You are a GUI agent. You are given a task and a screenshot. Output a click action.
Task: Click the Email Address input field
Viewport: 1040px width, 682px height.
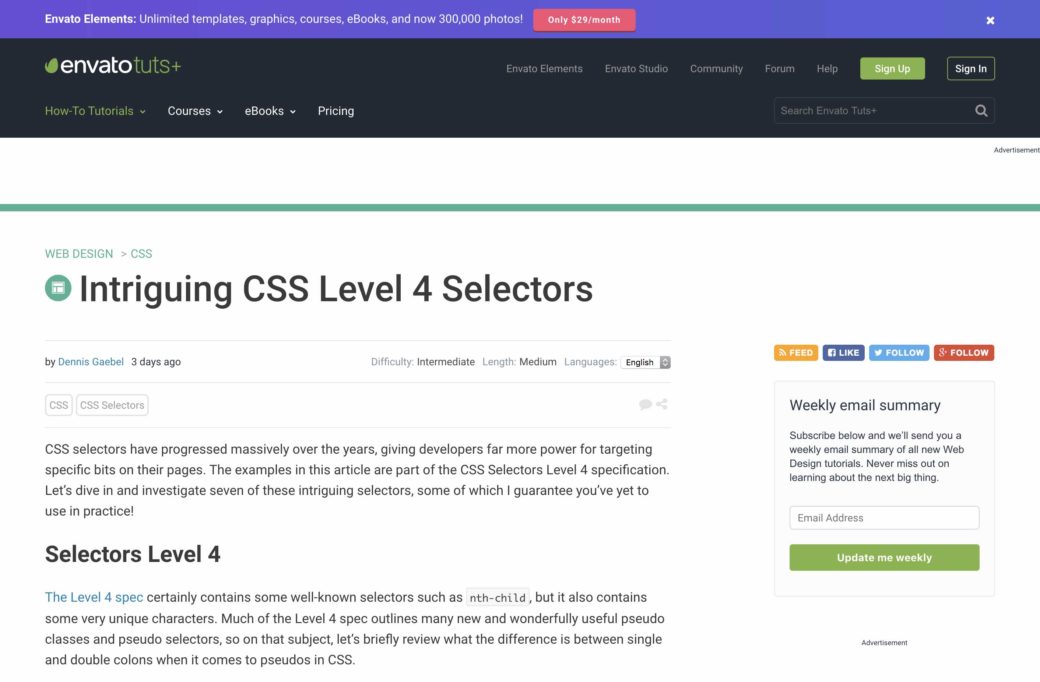(x=884, y=518)
